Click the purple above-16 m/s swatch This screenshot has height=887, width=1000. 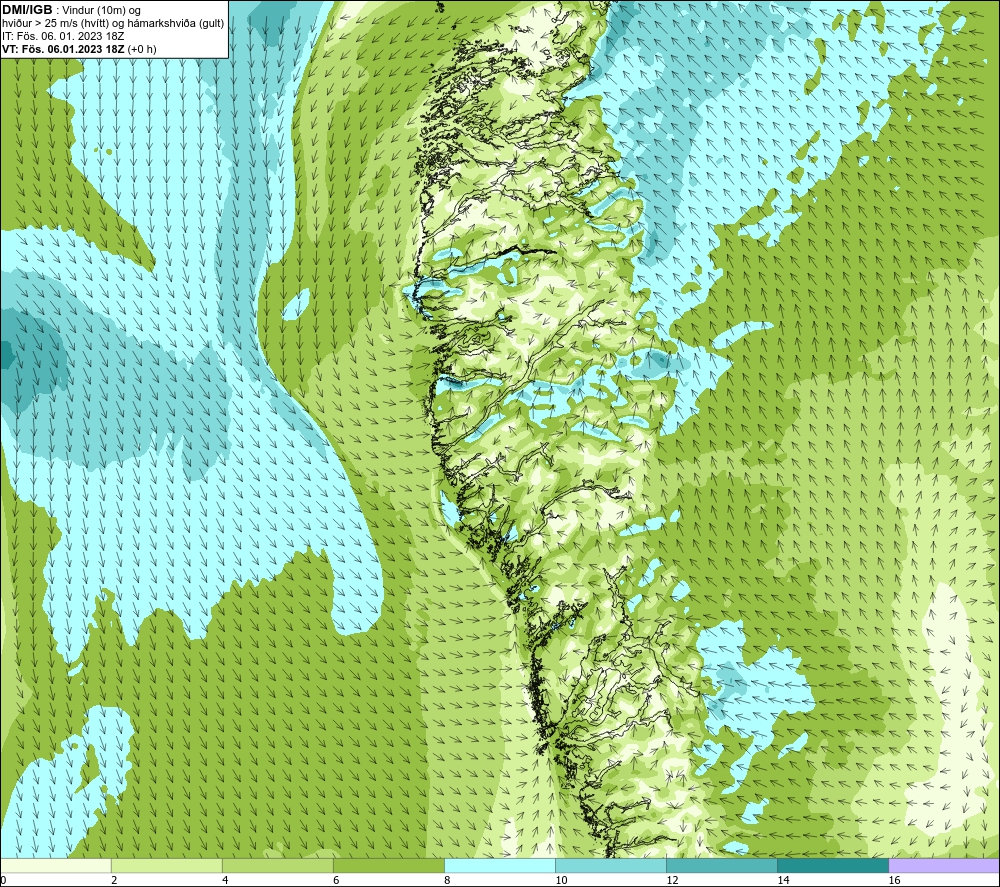tap(943, 865)
